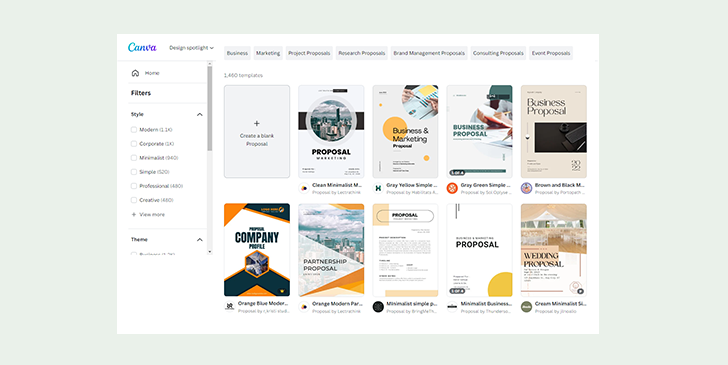Check the Professional style filter

tap(134, 186)
